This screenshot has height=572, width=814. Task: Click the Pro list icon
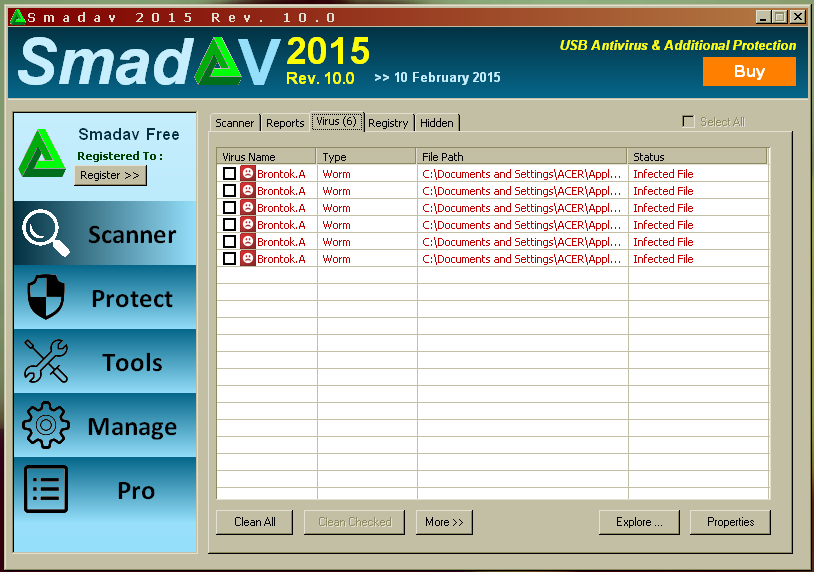(46, 488)
